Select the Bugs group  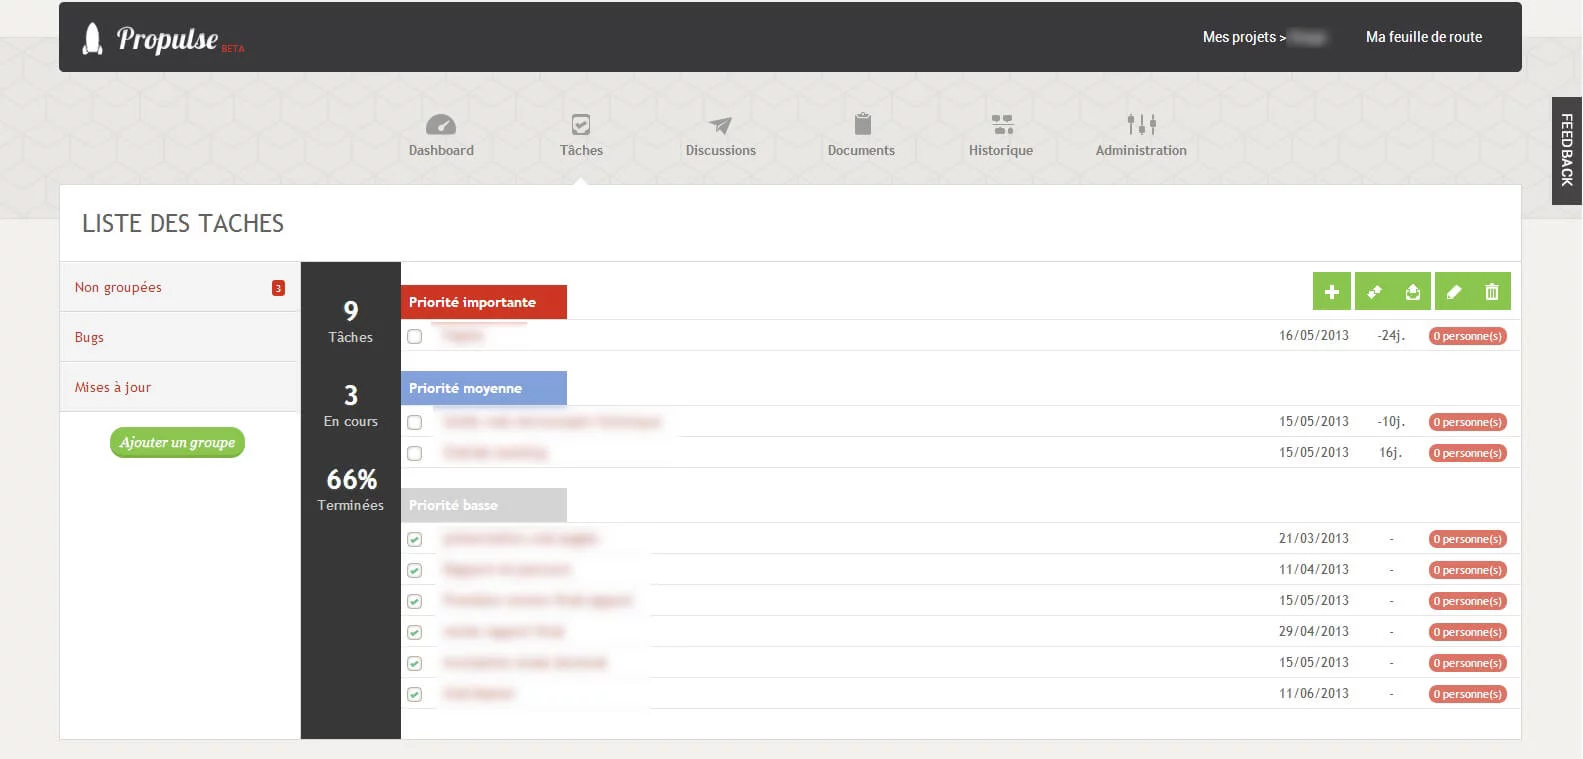pyautogui.click(x=180, y=337)
